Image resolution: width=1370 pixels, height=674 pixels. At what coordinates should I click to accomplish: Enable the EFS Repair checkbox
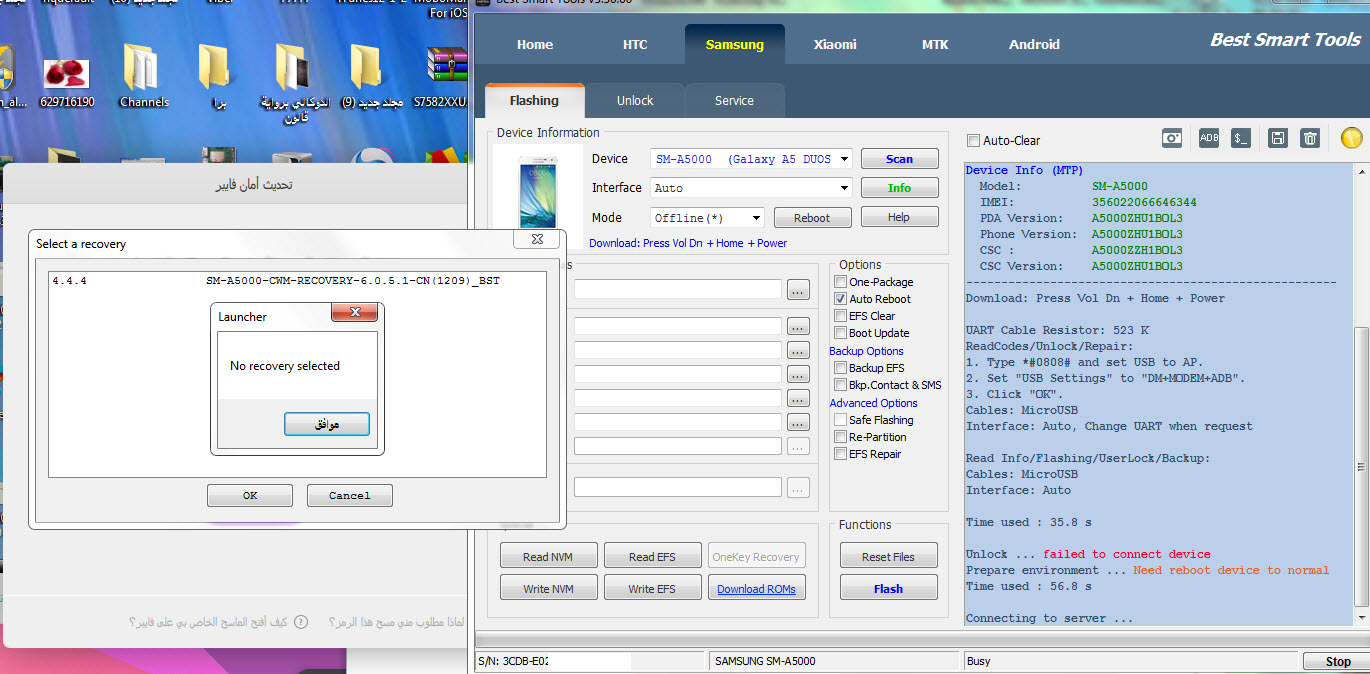pos(841,454)
